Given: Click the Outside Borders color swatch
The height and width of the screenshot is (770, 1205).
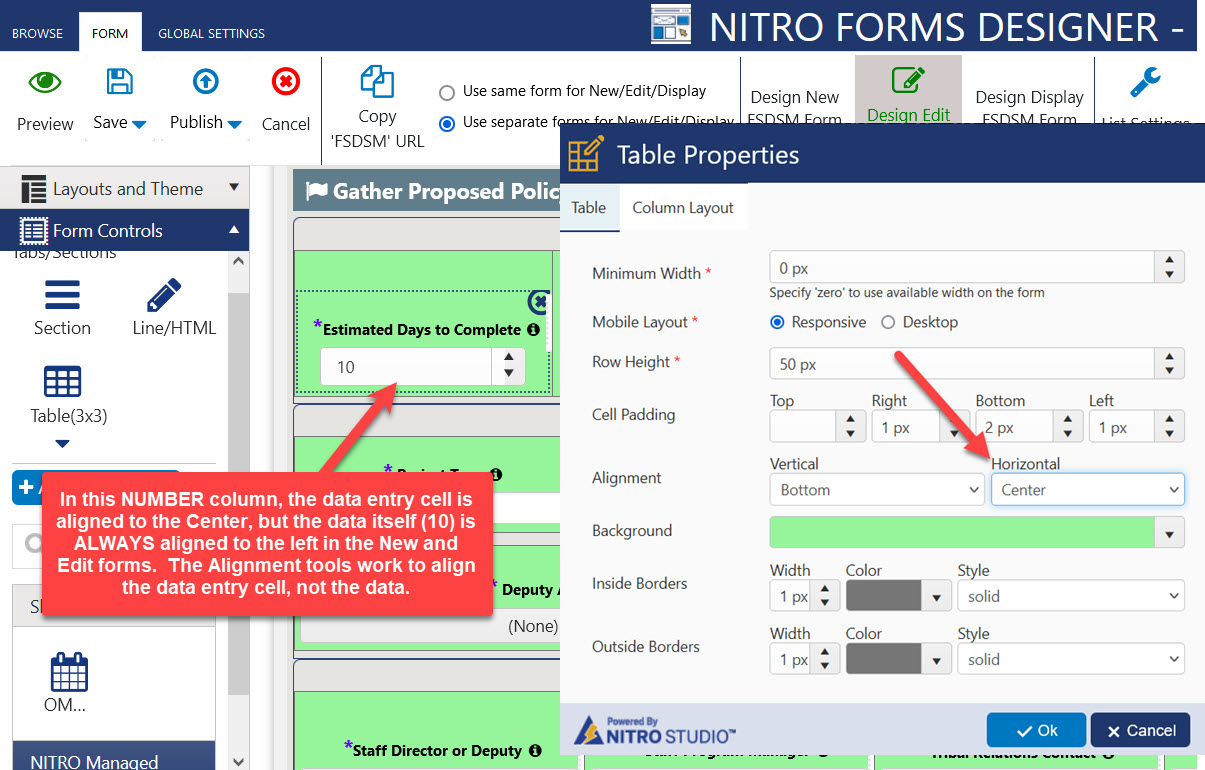Looking at the screenshot, I should pyautogui.click(x=883, y=659).
